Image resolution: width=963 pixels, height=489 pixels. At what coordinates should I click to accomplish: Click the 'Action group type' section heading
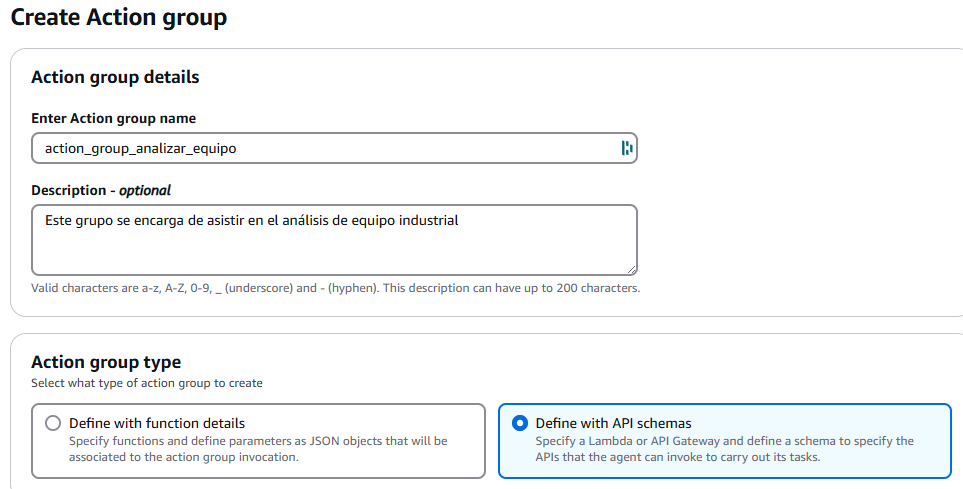pos(106,362)
